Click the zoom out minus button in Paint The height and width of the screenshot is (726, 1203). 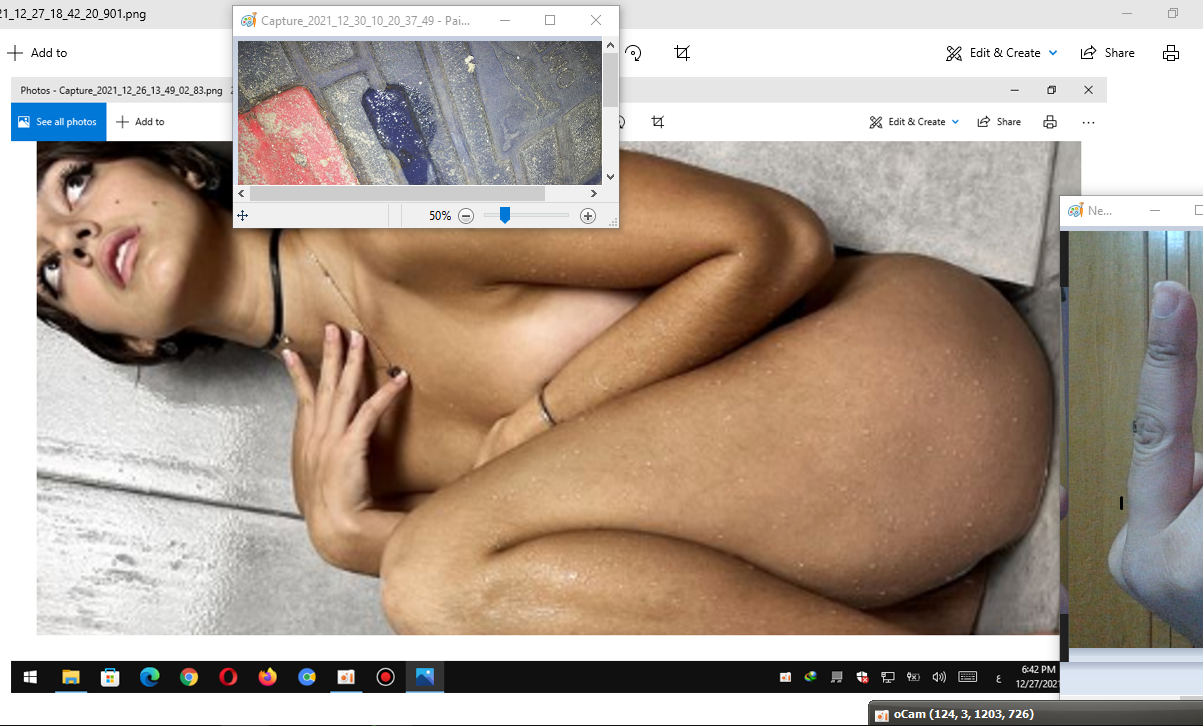click(x=466, y=216)
